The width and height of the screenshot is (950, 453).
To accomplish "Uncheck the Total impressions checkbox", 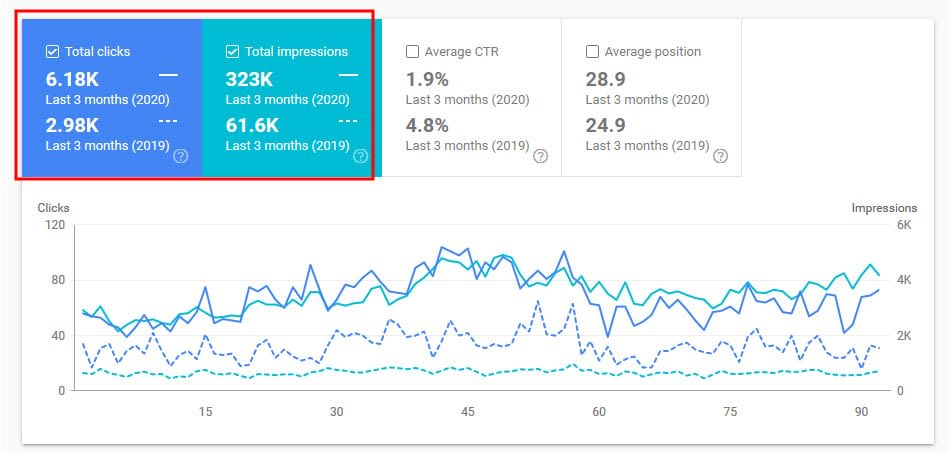I will (232, 51).
